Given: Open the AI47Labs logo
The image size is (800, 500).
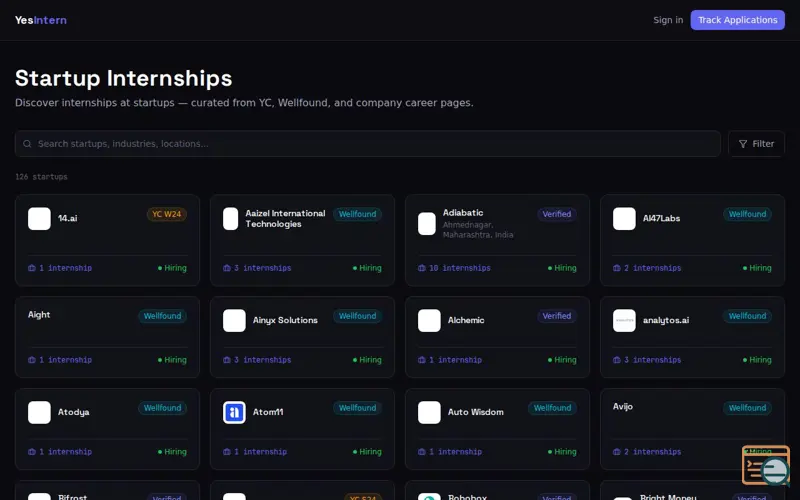Looking at the screenshot, I should pos(624,218).
